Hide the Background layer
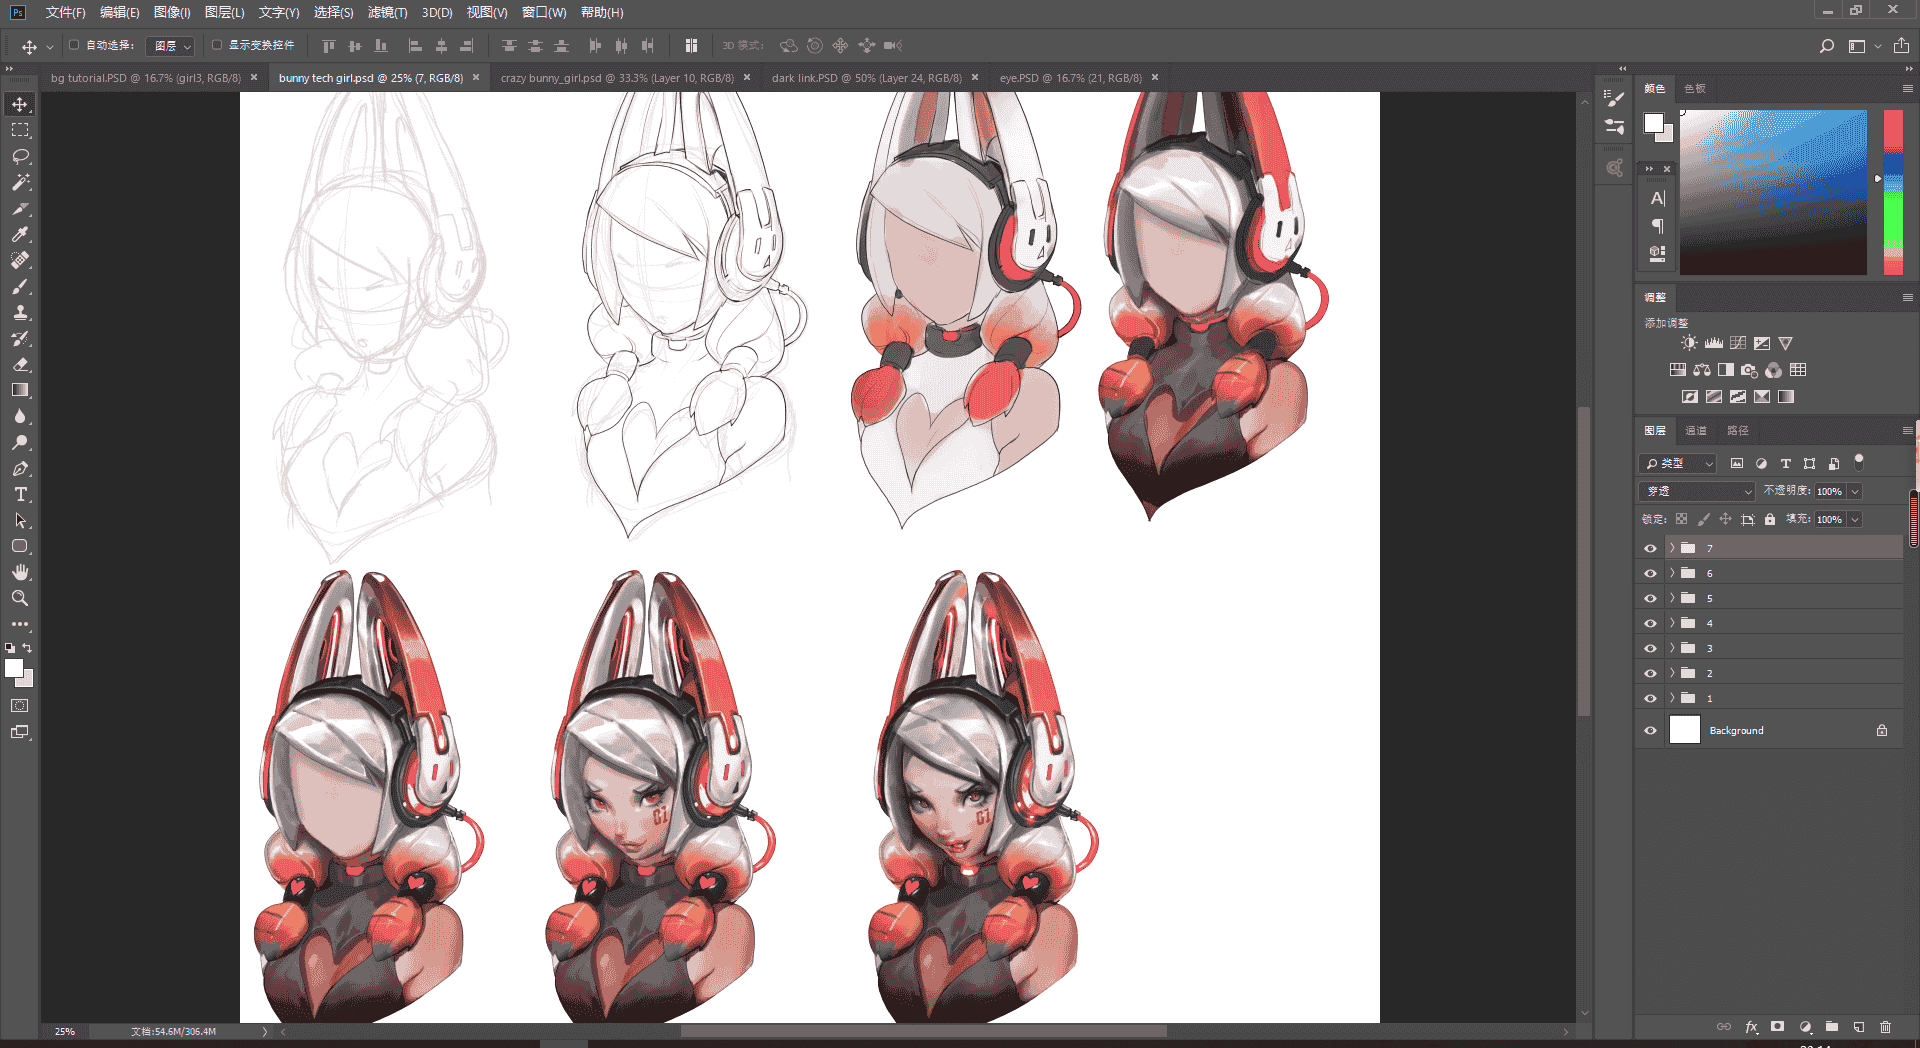The width and height of the screenshot is (1920, 1048). coord(1650,730)
